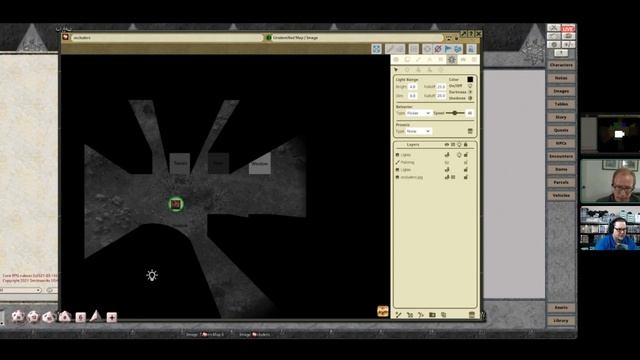The height and width of the screenshot is (360, 640).
Task: Toggle visibility of the second Lights layer
Action: coord(447,169)
